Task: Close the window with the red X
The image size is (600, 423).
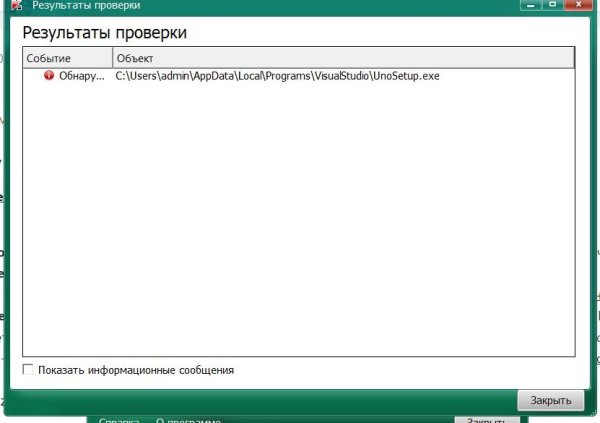Action: [578, 5]
